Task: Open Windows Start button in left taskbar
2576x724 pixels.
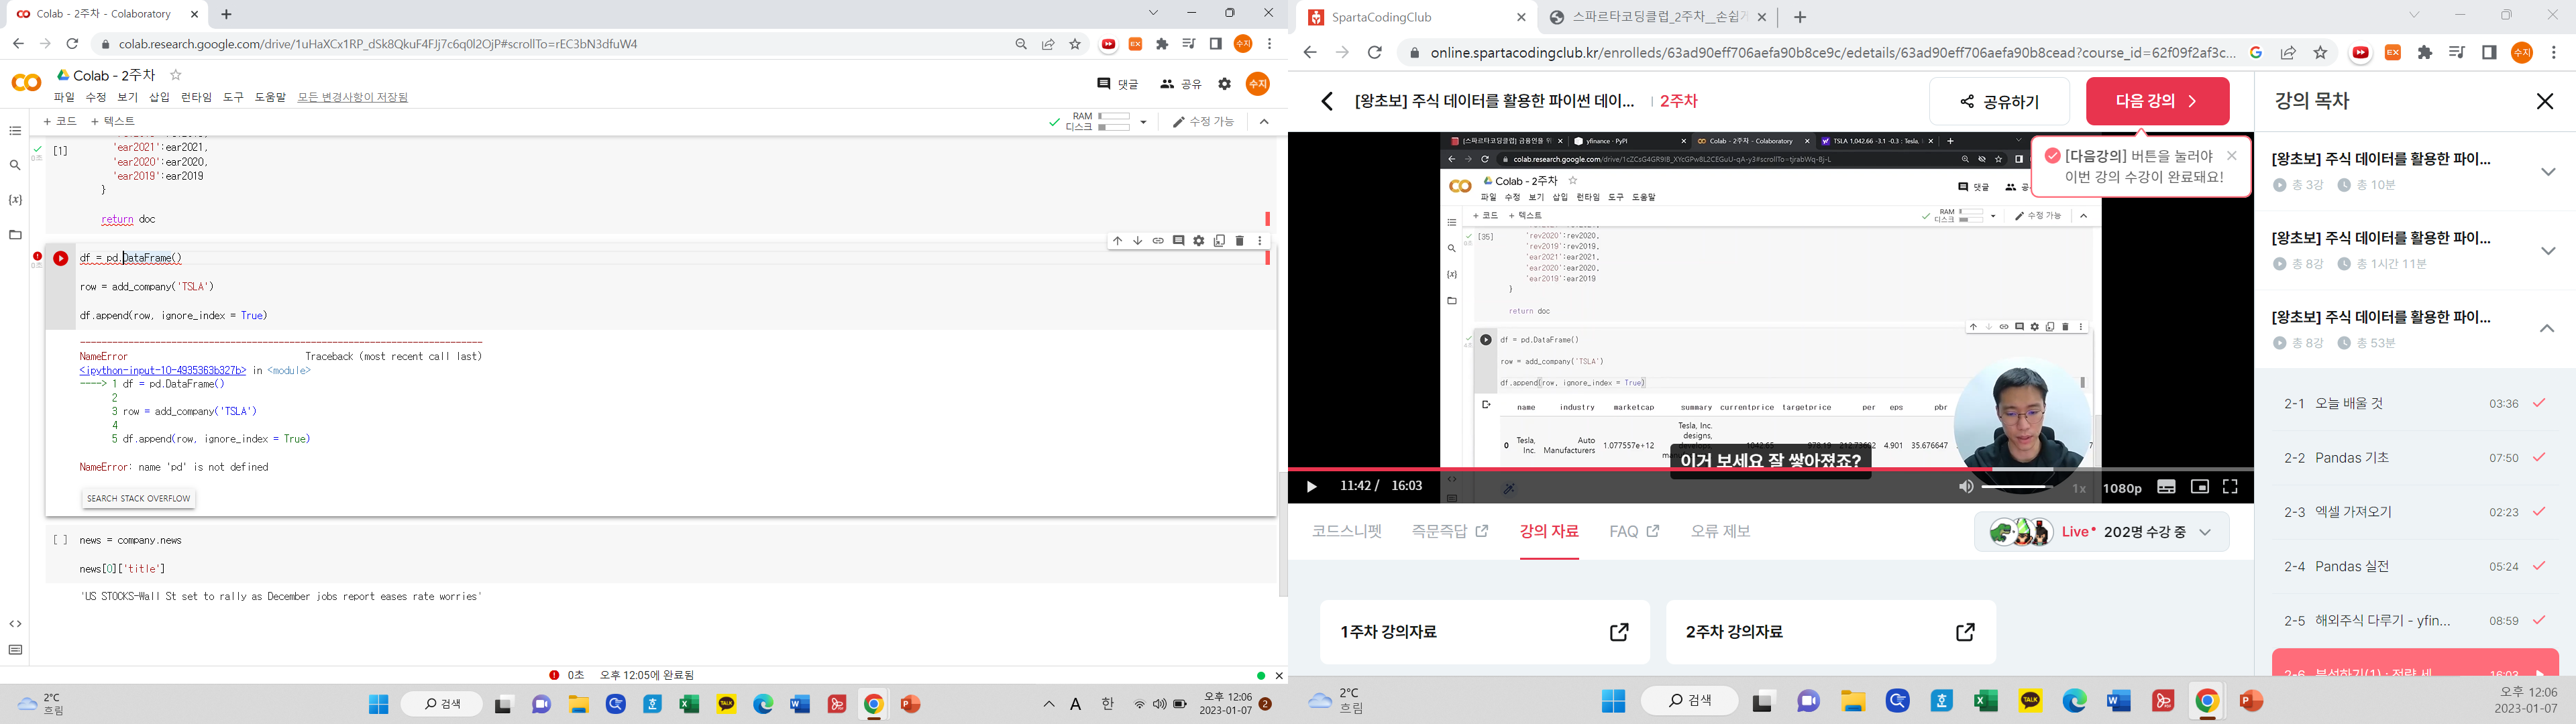Action: coord(378,704)
